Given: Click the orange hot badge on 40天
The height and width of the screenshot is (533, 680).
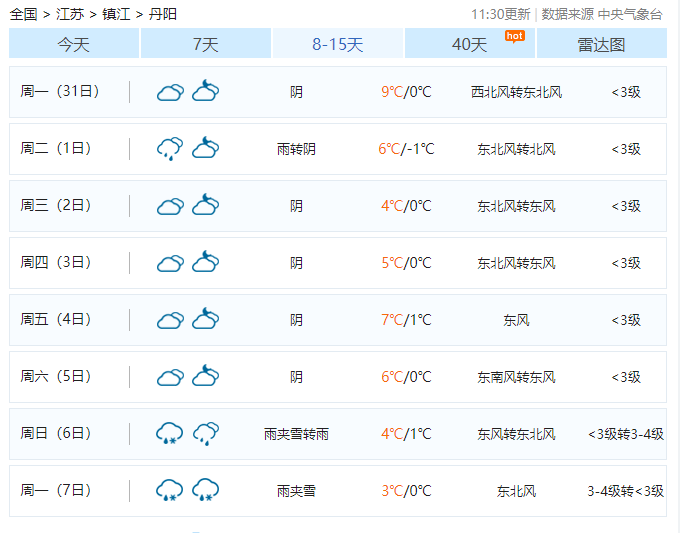Looking at the screenshot, I should [x=515, y=36].
